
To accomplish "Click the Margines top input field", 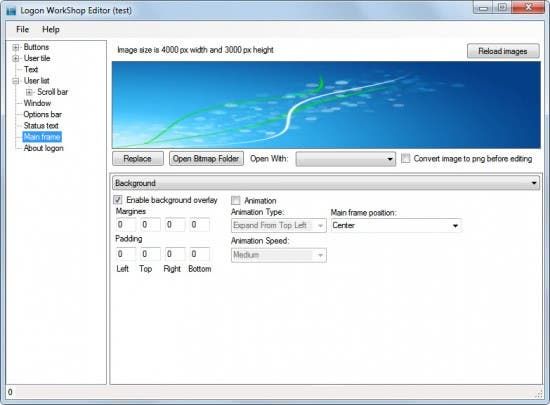I will 150,224.
